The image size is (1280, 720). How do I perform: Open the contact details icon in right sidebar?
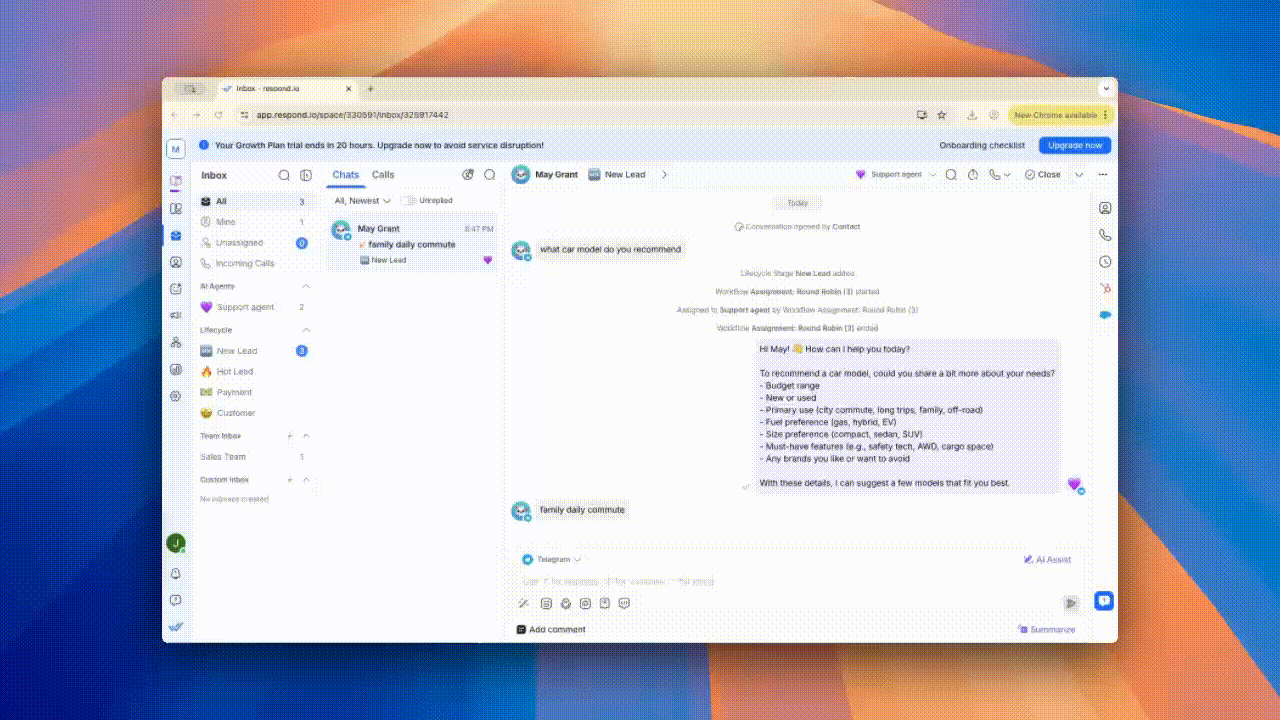(x=1104, y=208)
